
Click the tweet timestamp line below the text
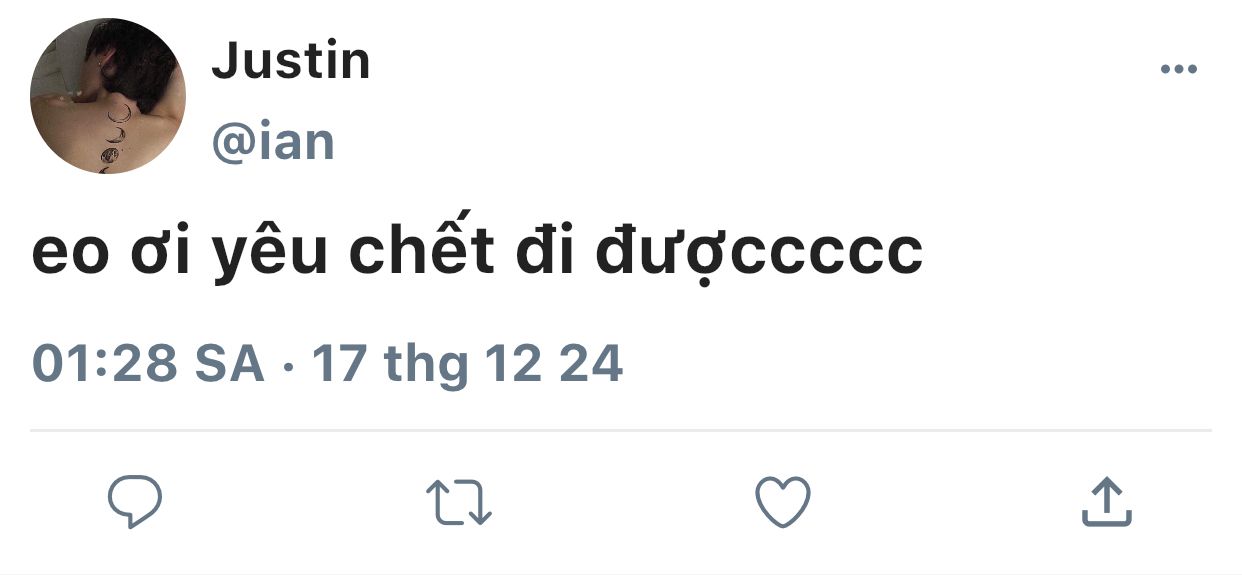point(328,364)
